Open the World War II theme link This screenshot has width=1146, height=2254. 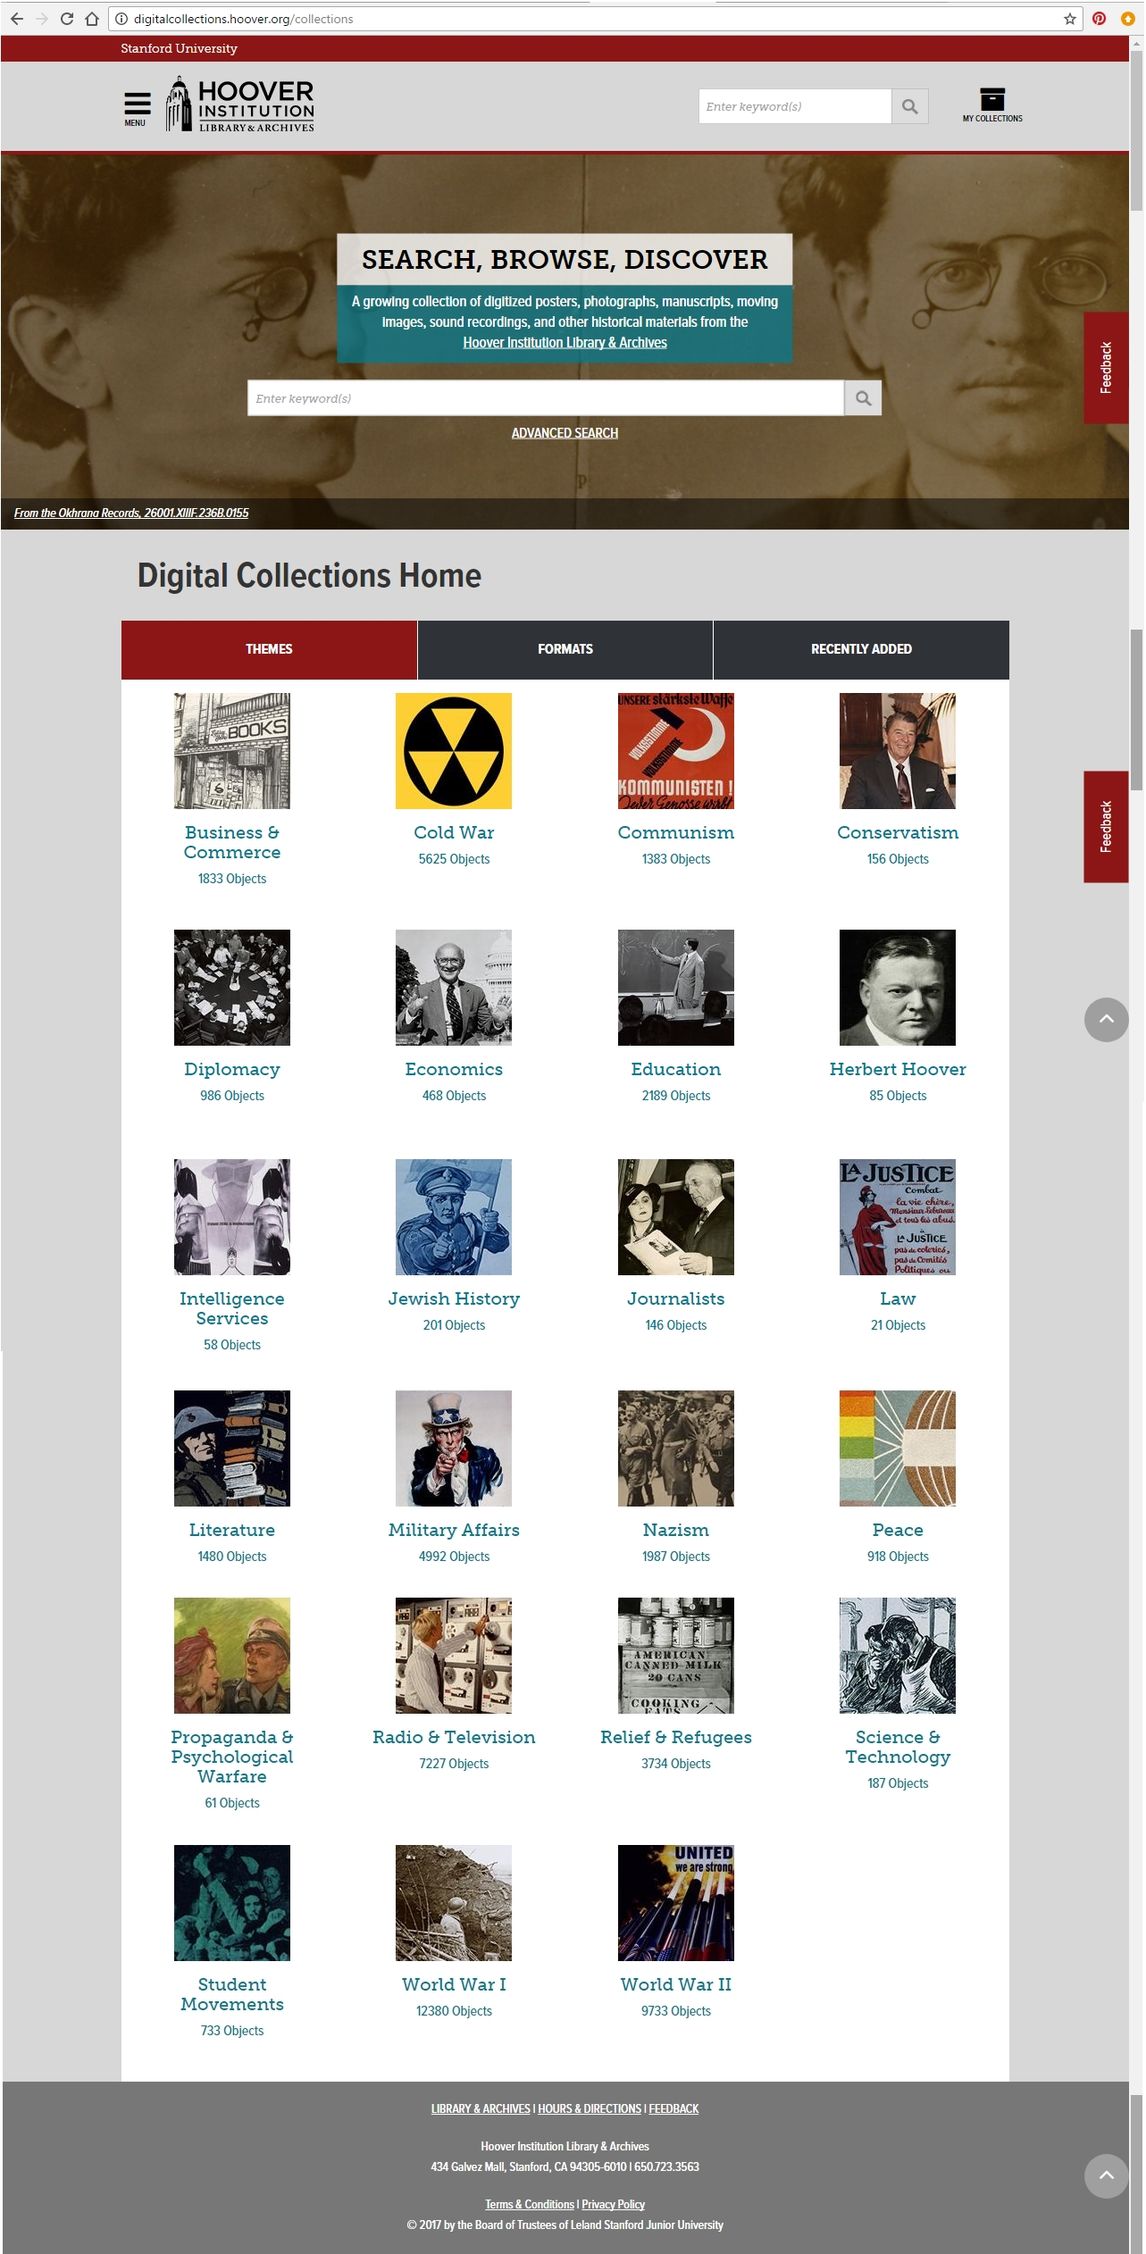point(676,1984)
